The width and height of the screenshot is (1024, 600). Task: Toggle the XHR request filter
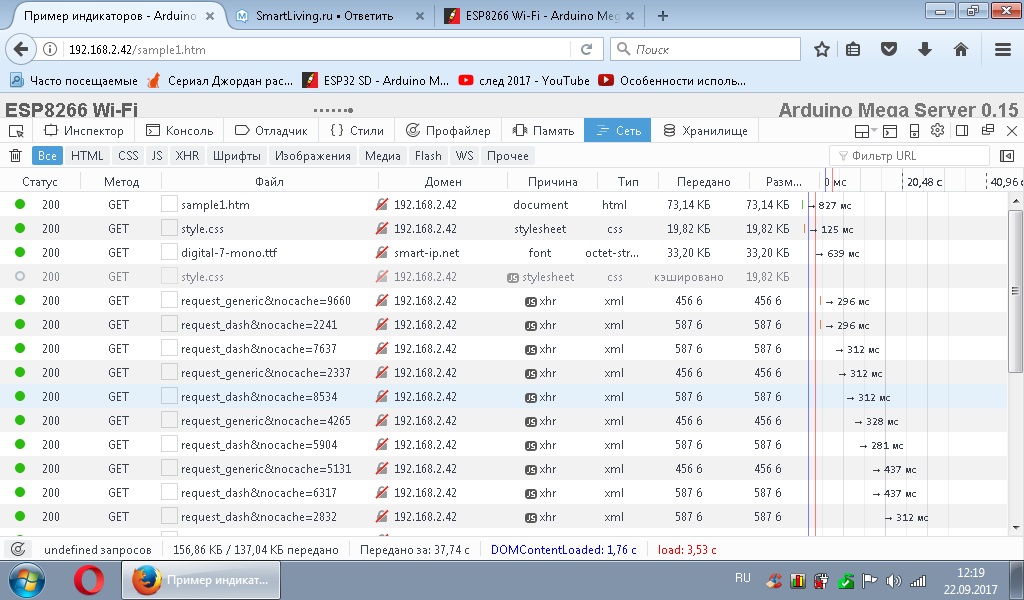click(187, 156)
